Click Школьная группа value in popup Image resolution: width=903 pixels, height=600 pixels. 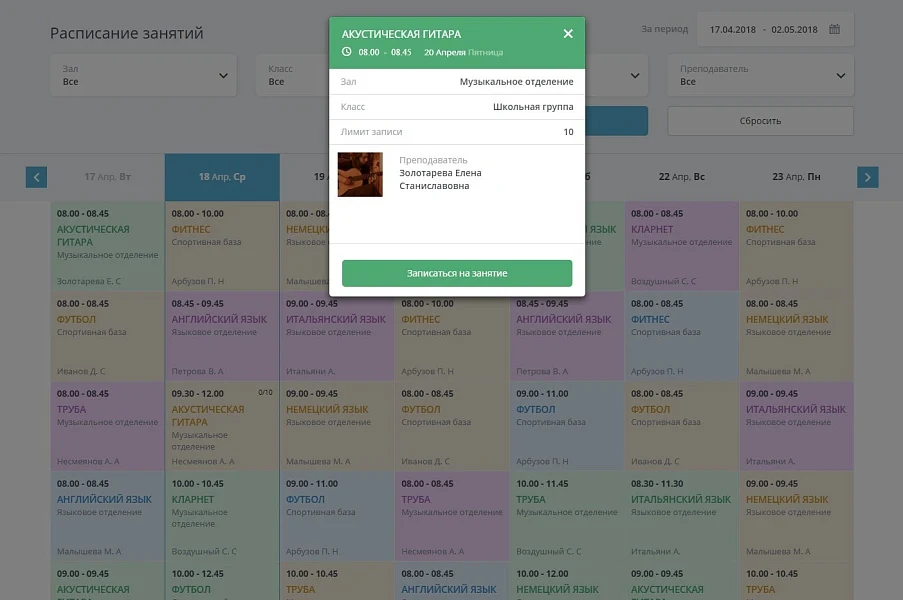(533, 107)
